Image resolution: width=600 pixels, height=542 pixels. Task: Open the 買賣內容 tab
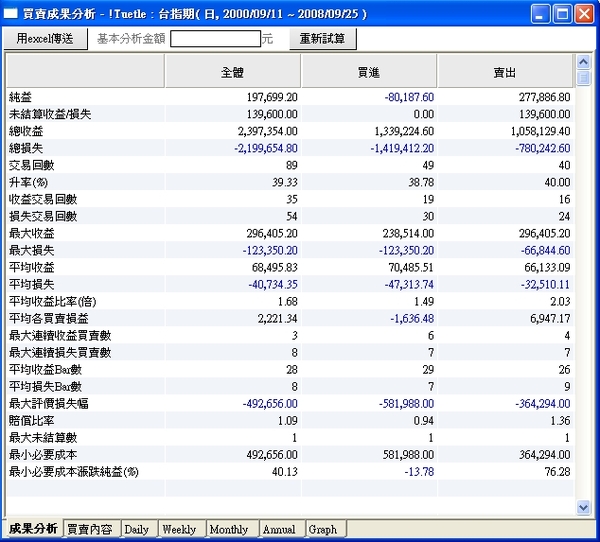pos(90,529)
